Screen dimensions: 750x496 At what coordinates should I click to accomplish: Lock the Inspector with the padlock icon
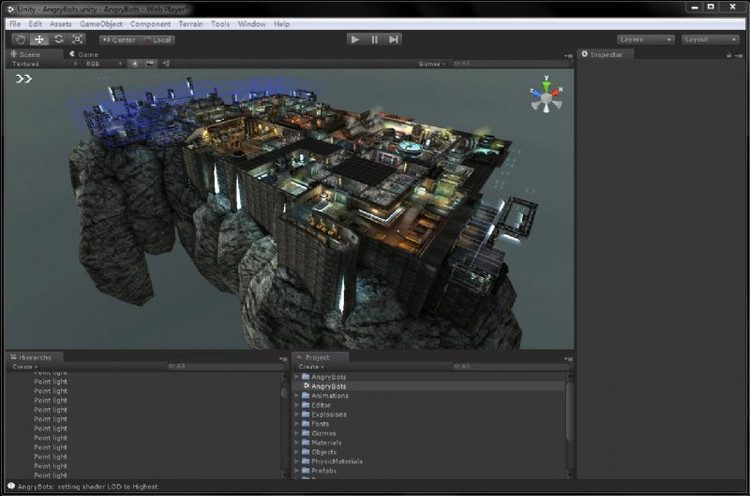(728, 55)
